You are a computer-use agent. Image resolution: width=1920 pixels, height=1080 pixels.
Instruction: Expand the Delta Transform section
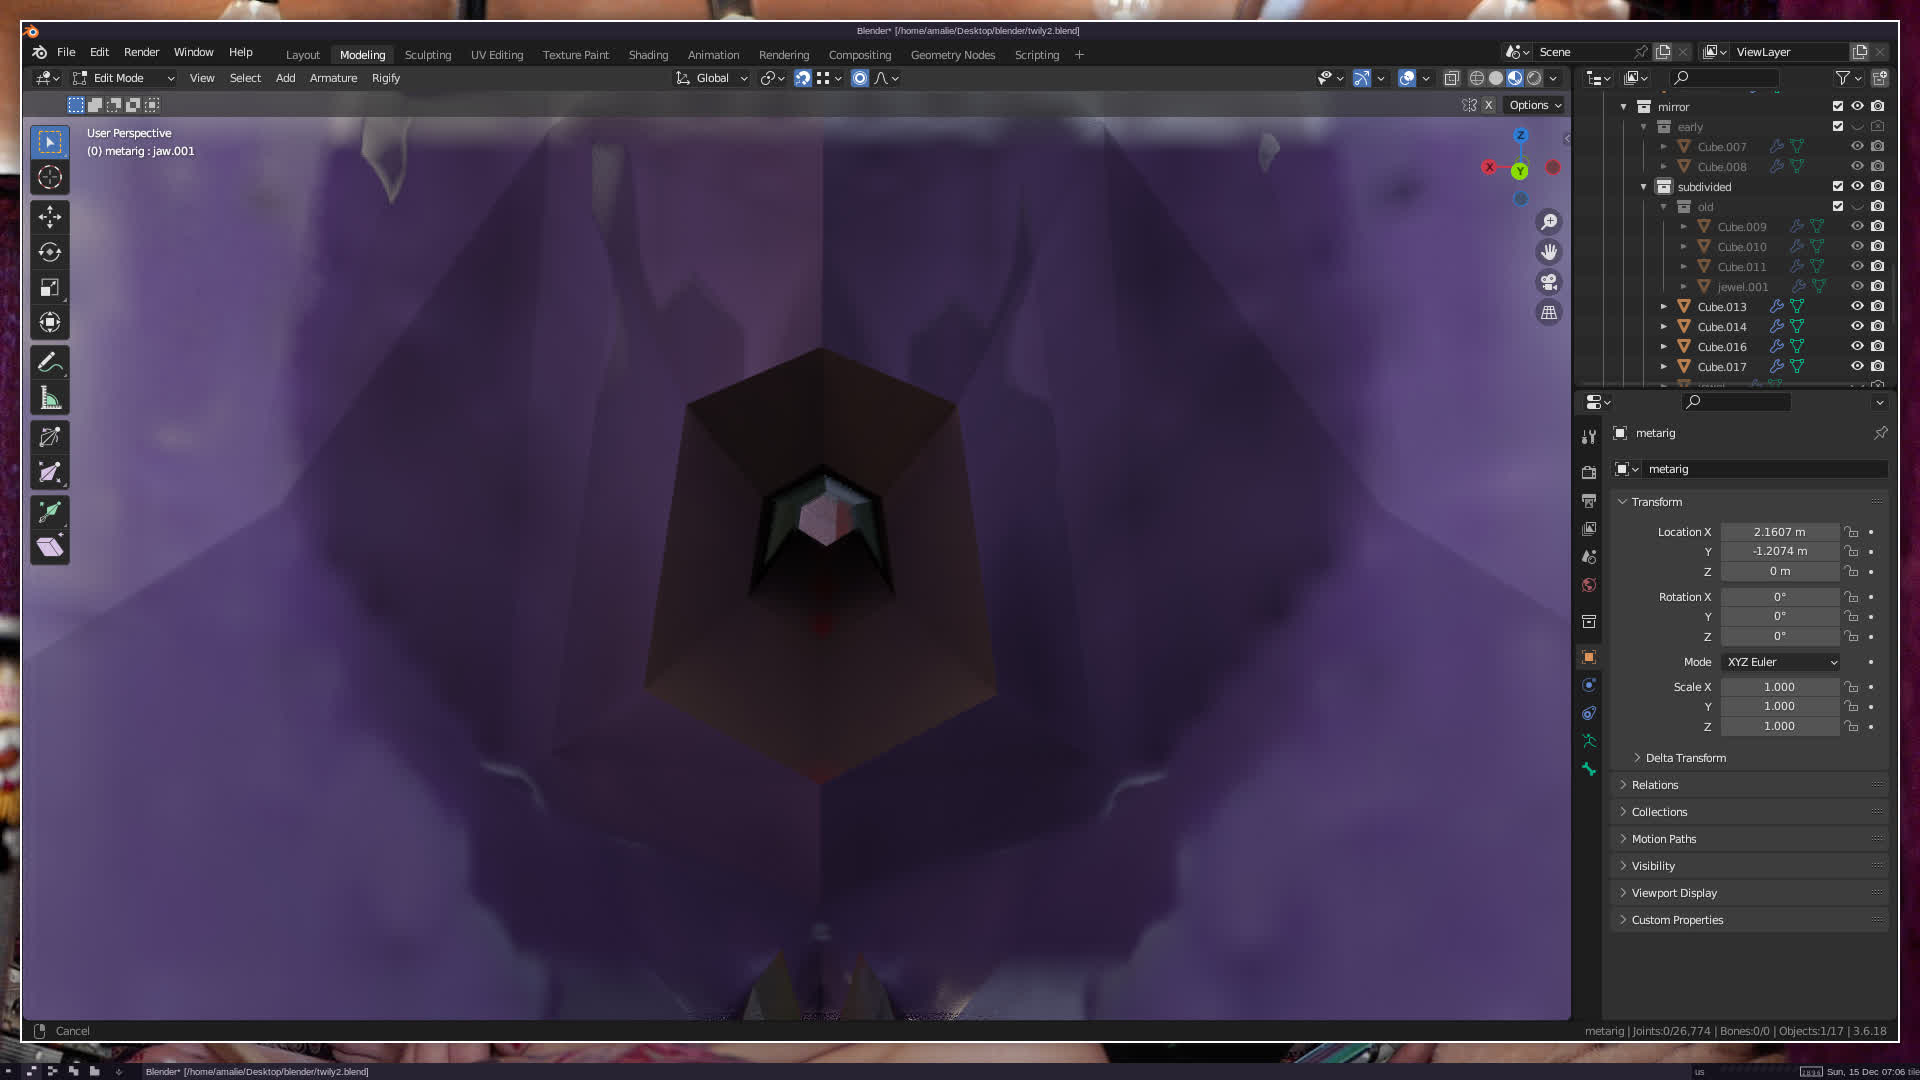pyautogui.click(x=1685, y=758)
